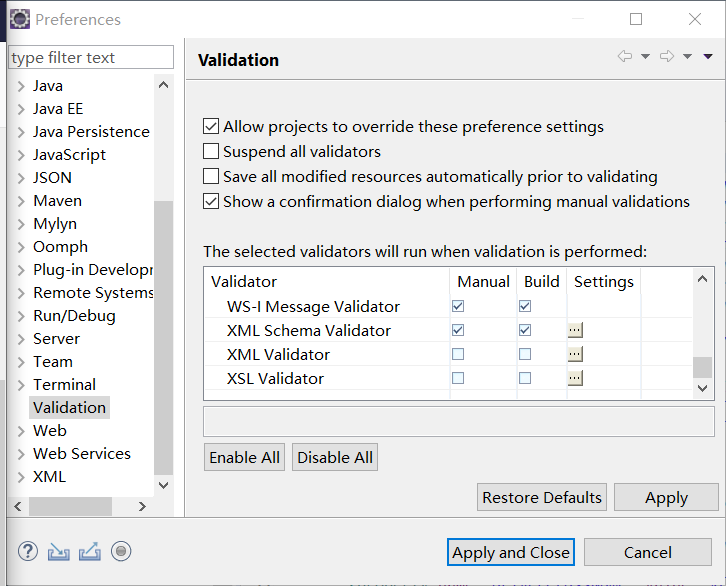Click the Forward navigation arrow icon
This screenshot has height=586, width=726.
(667, 56)
